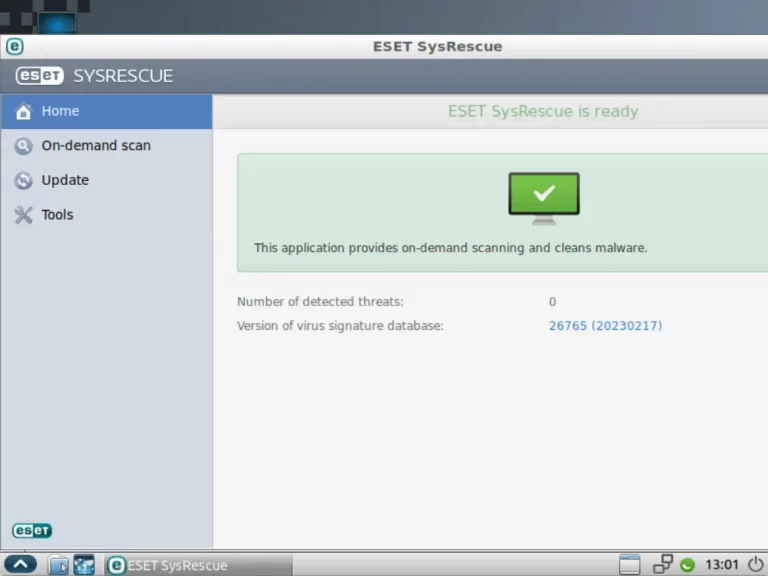Image resolution: width=768 pixels, height=576 pixels.
Task: Click the window menu ESET icon in title bar
Action: point(15,47)
